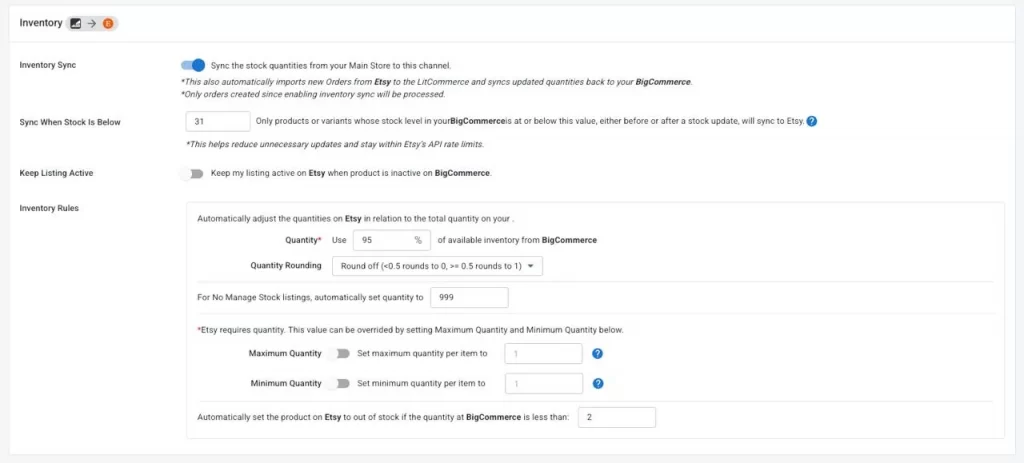Click the Quantity Rounding label

click(x=286, y=266)
